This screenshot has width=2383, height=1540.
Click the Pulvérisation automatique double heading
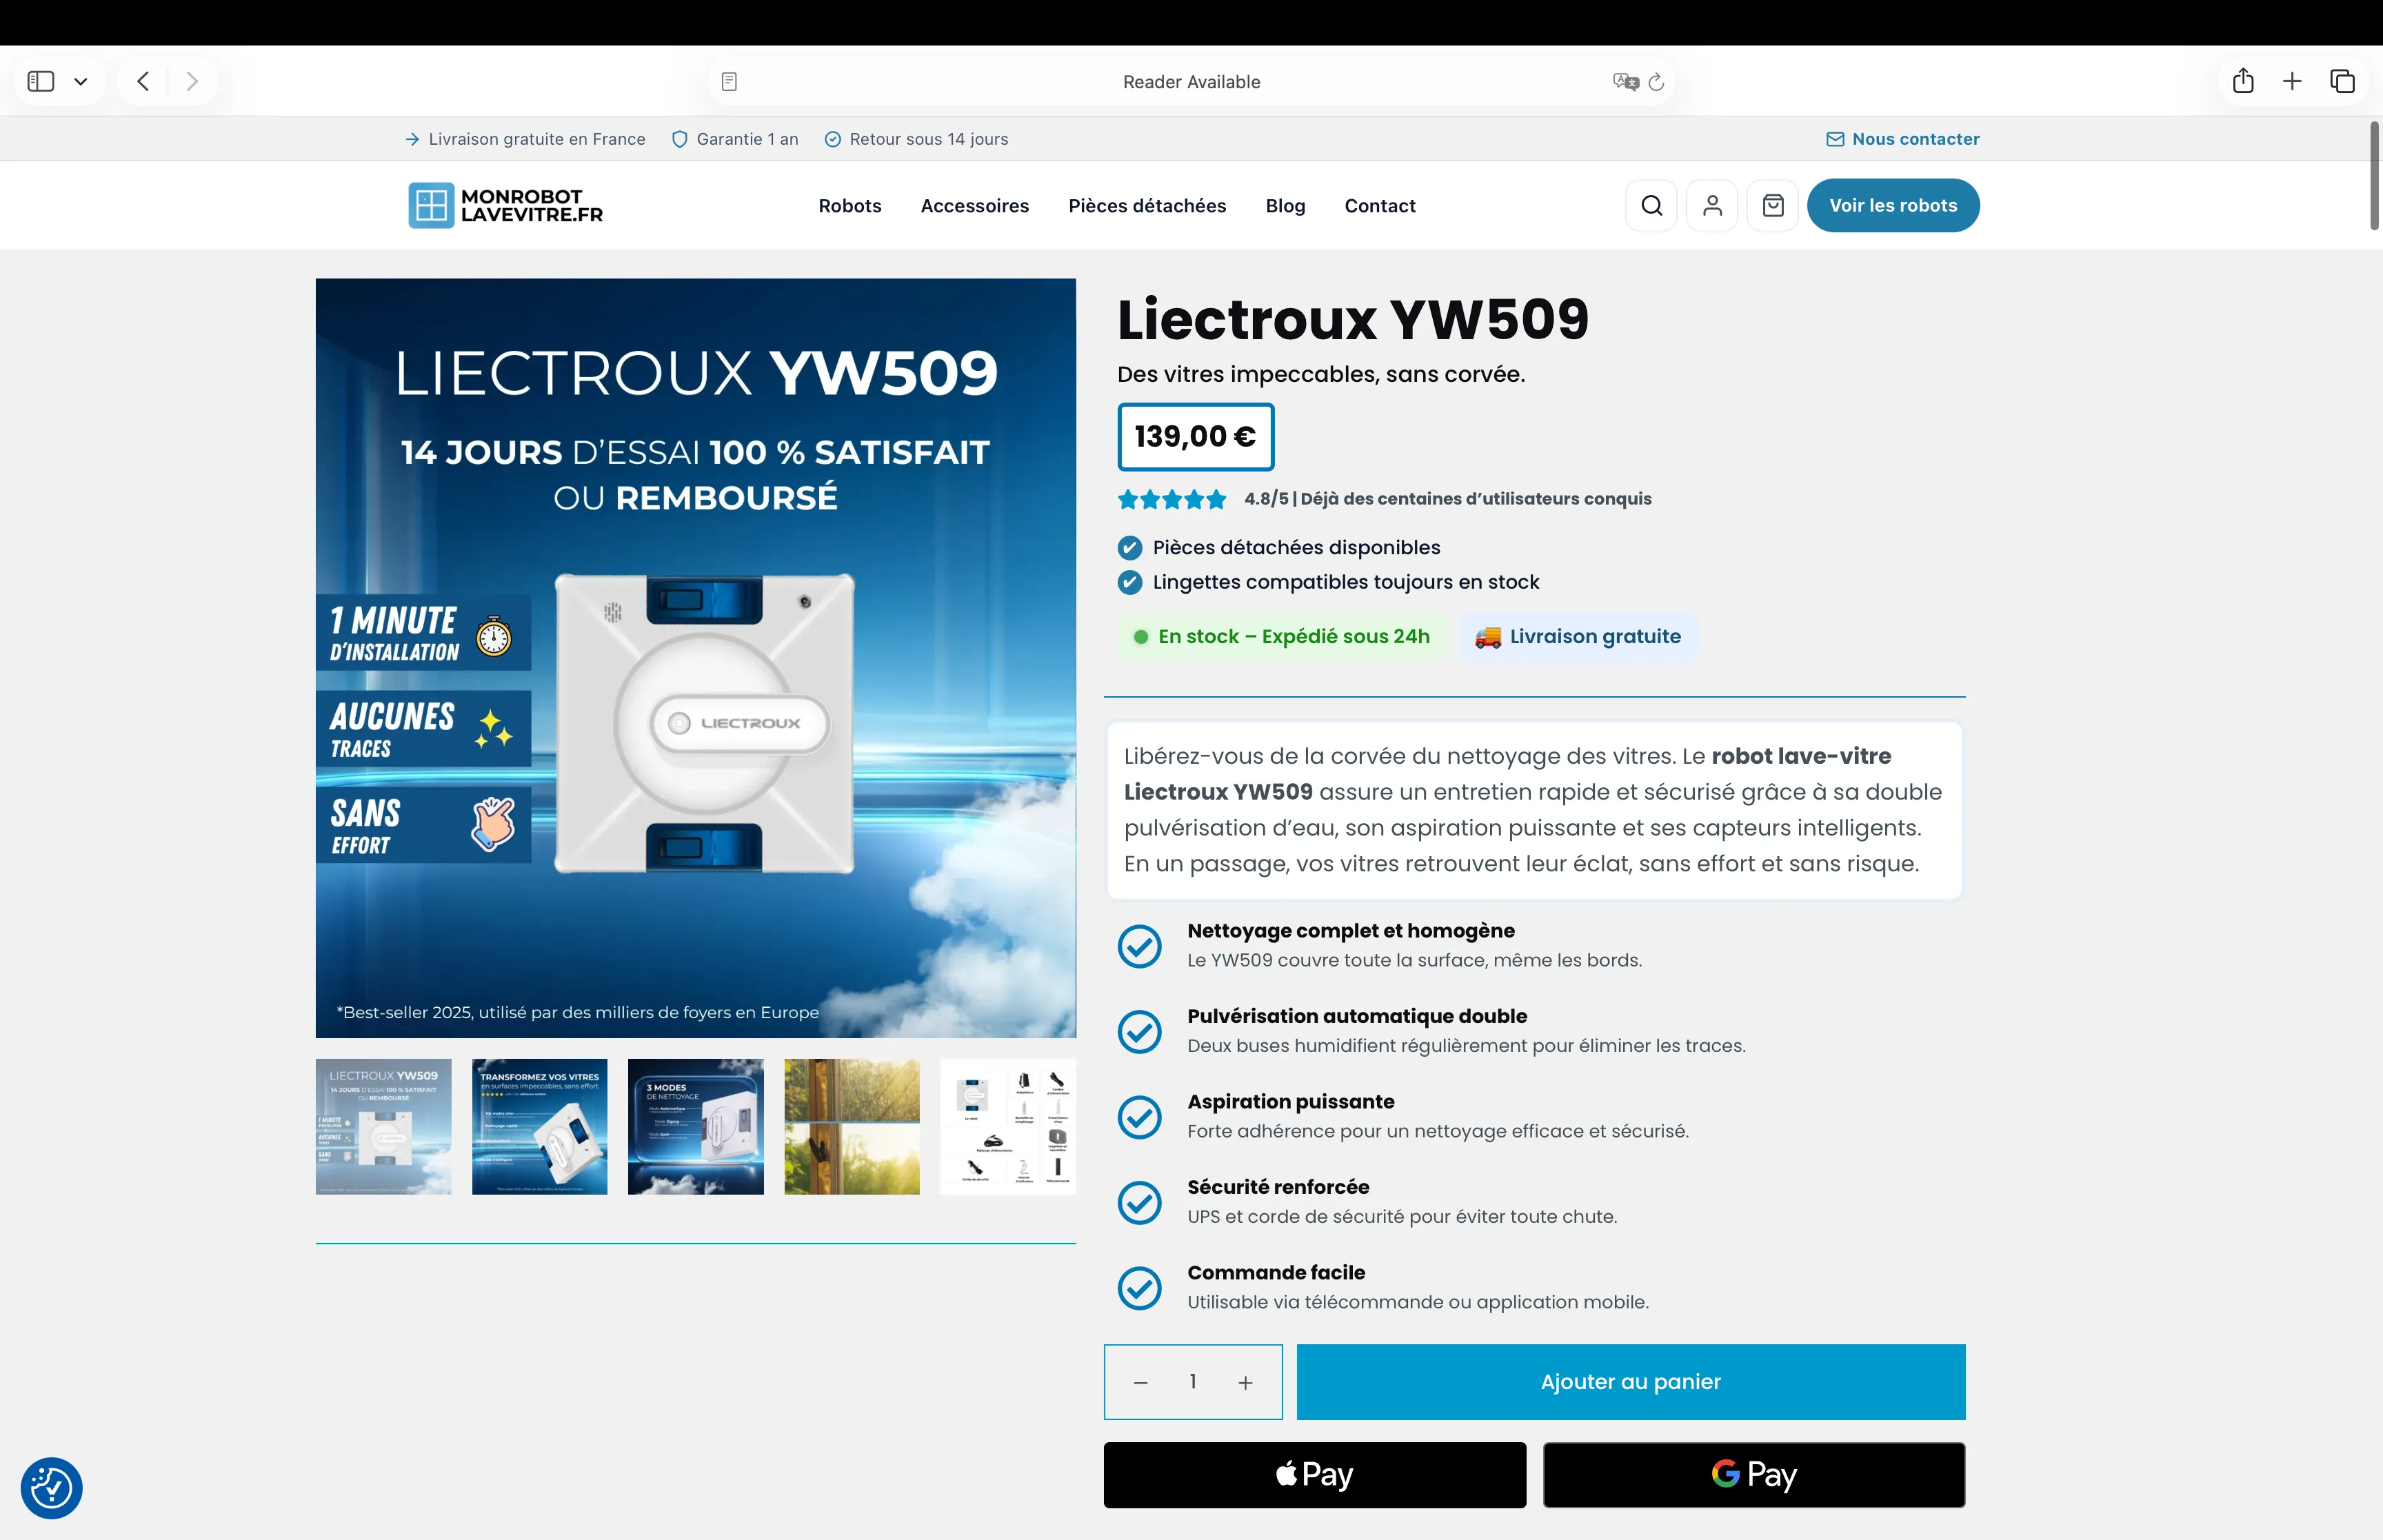(x=1357, y=1016)
